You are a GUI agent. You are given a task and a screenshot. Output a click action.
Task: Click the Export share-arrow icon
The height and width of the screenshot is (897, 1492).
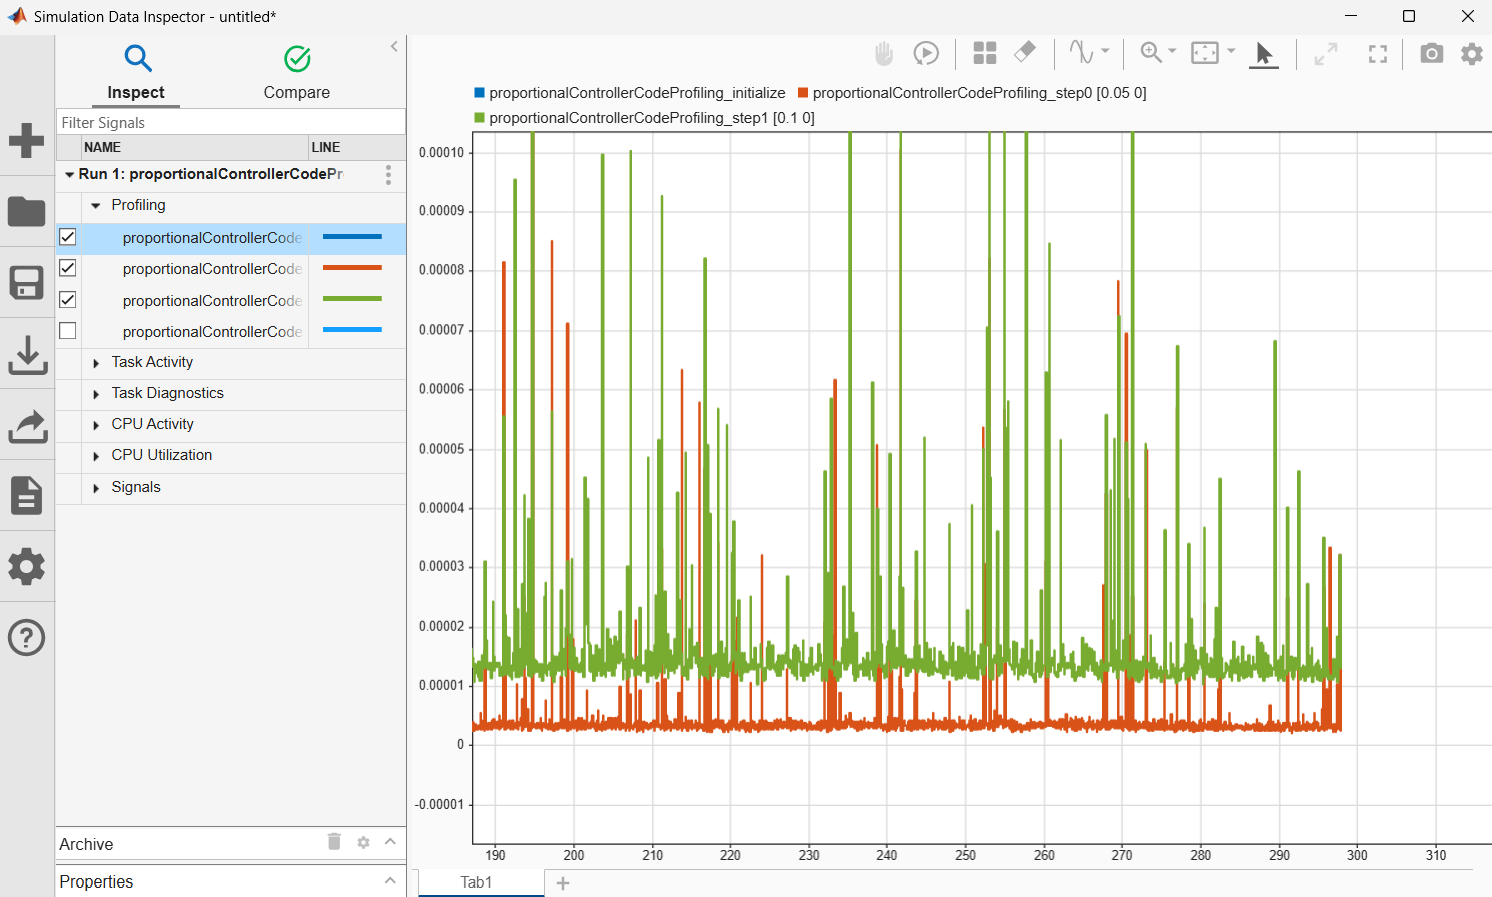(27, 426)
